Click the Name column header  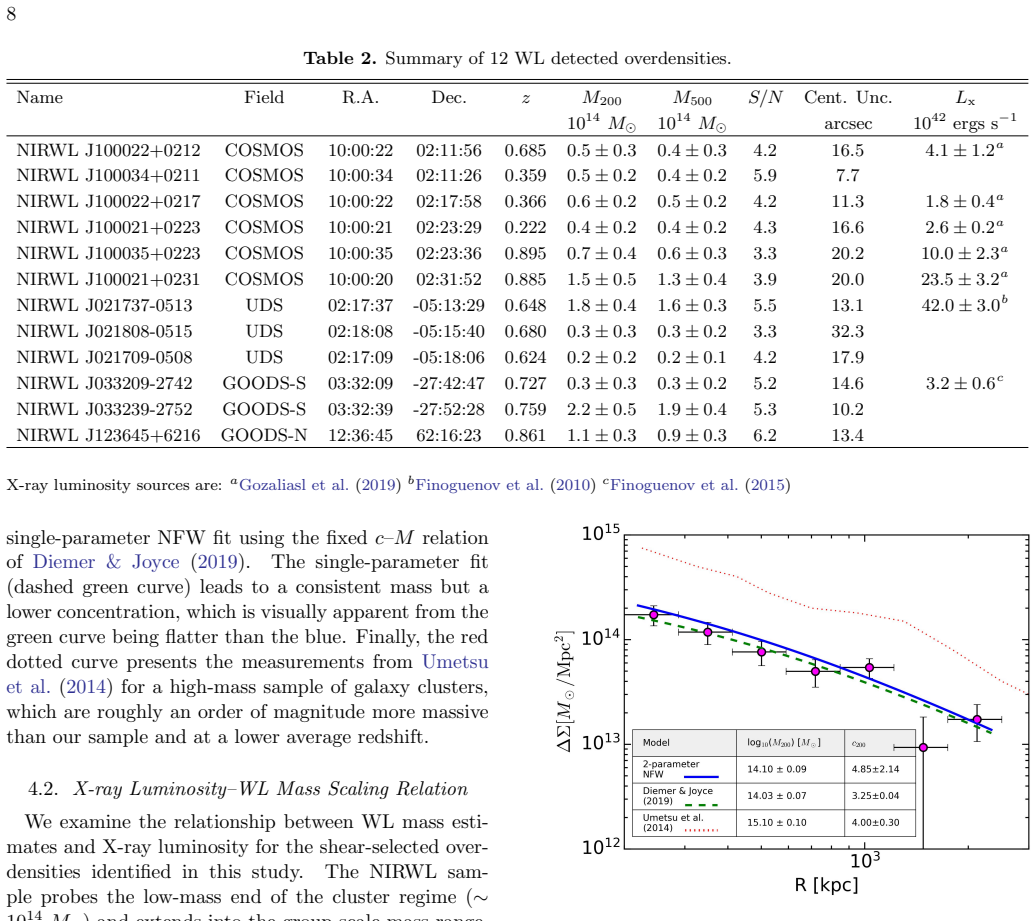40,98
